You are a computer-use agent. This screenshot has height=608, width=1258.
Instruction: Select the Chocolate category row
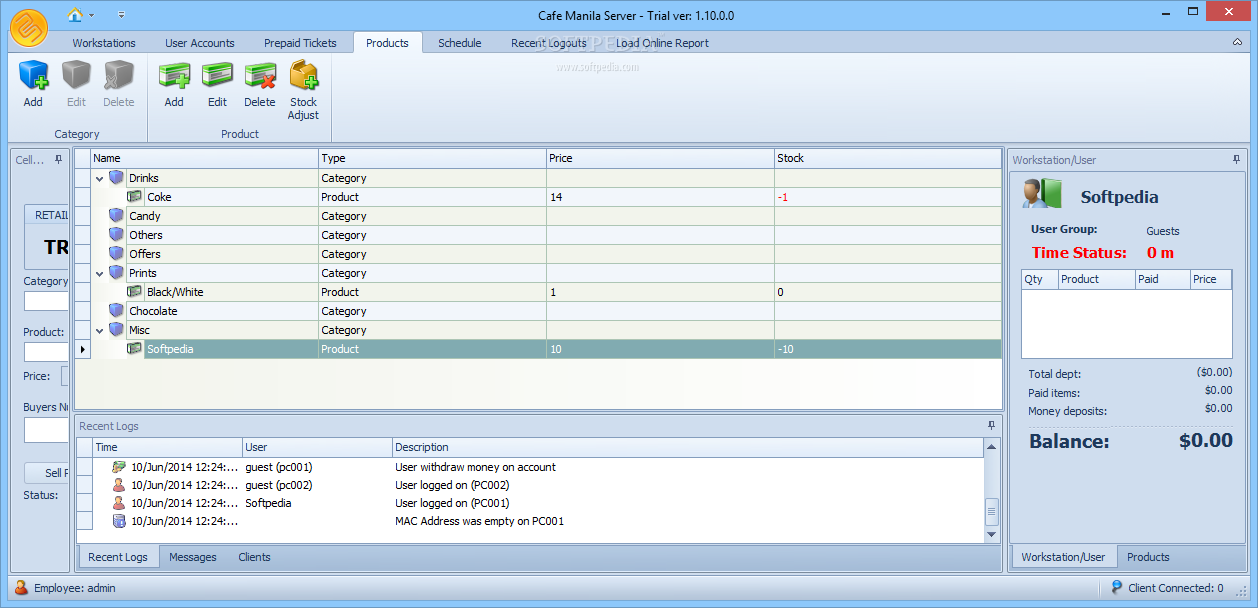pyautogui.click(x=538, y=311)
